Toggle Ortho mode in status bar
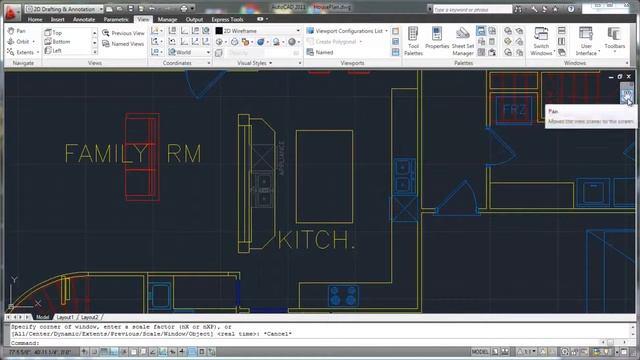This screenshot has height=360, width=640. coord(114,352)
